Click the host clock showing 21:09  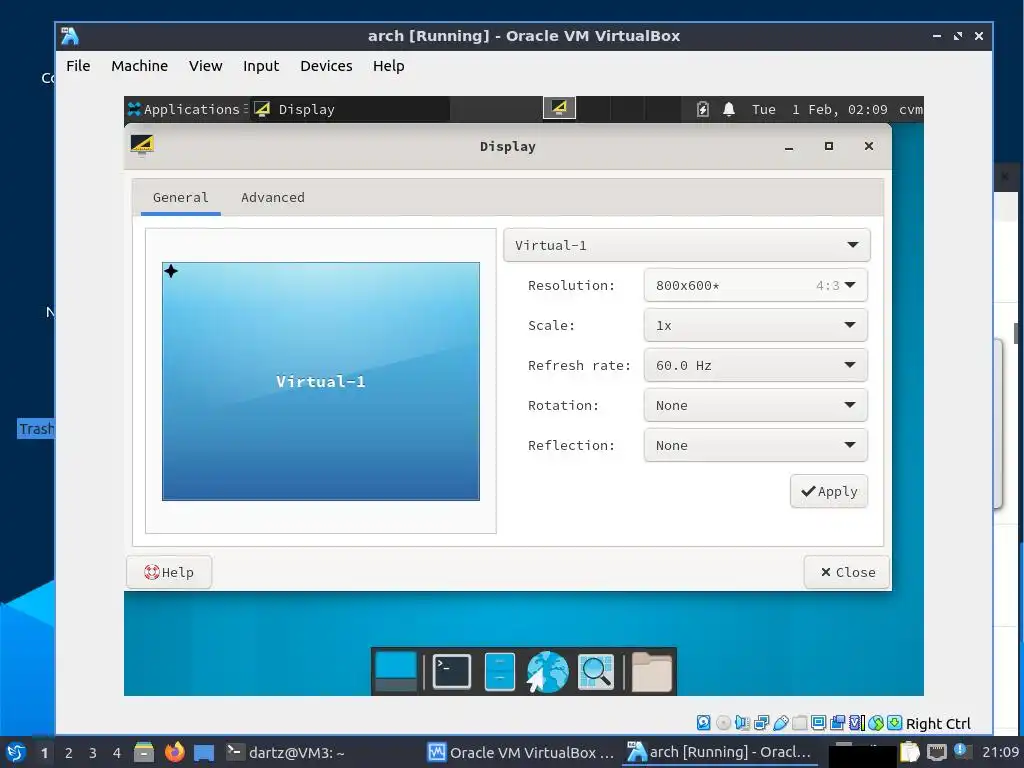(x=1000, y=752)
